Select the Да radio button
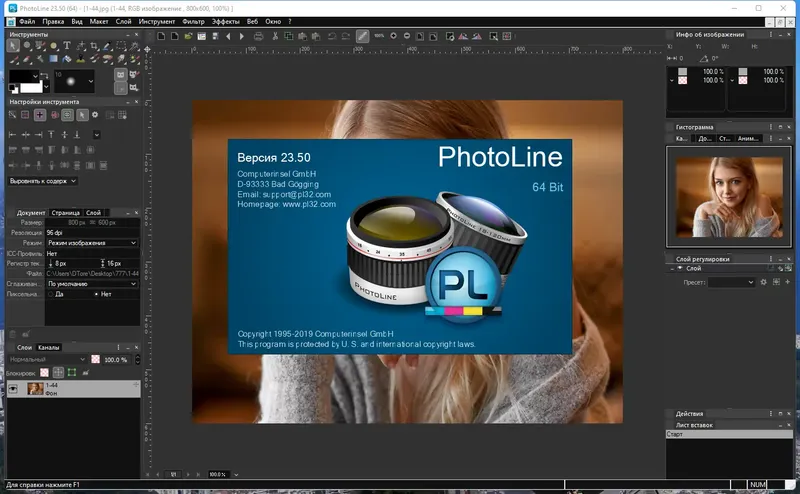The image size is (800, 494). tap(52, 294)
